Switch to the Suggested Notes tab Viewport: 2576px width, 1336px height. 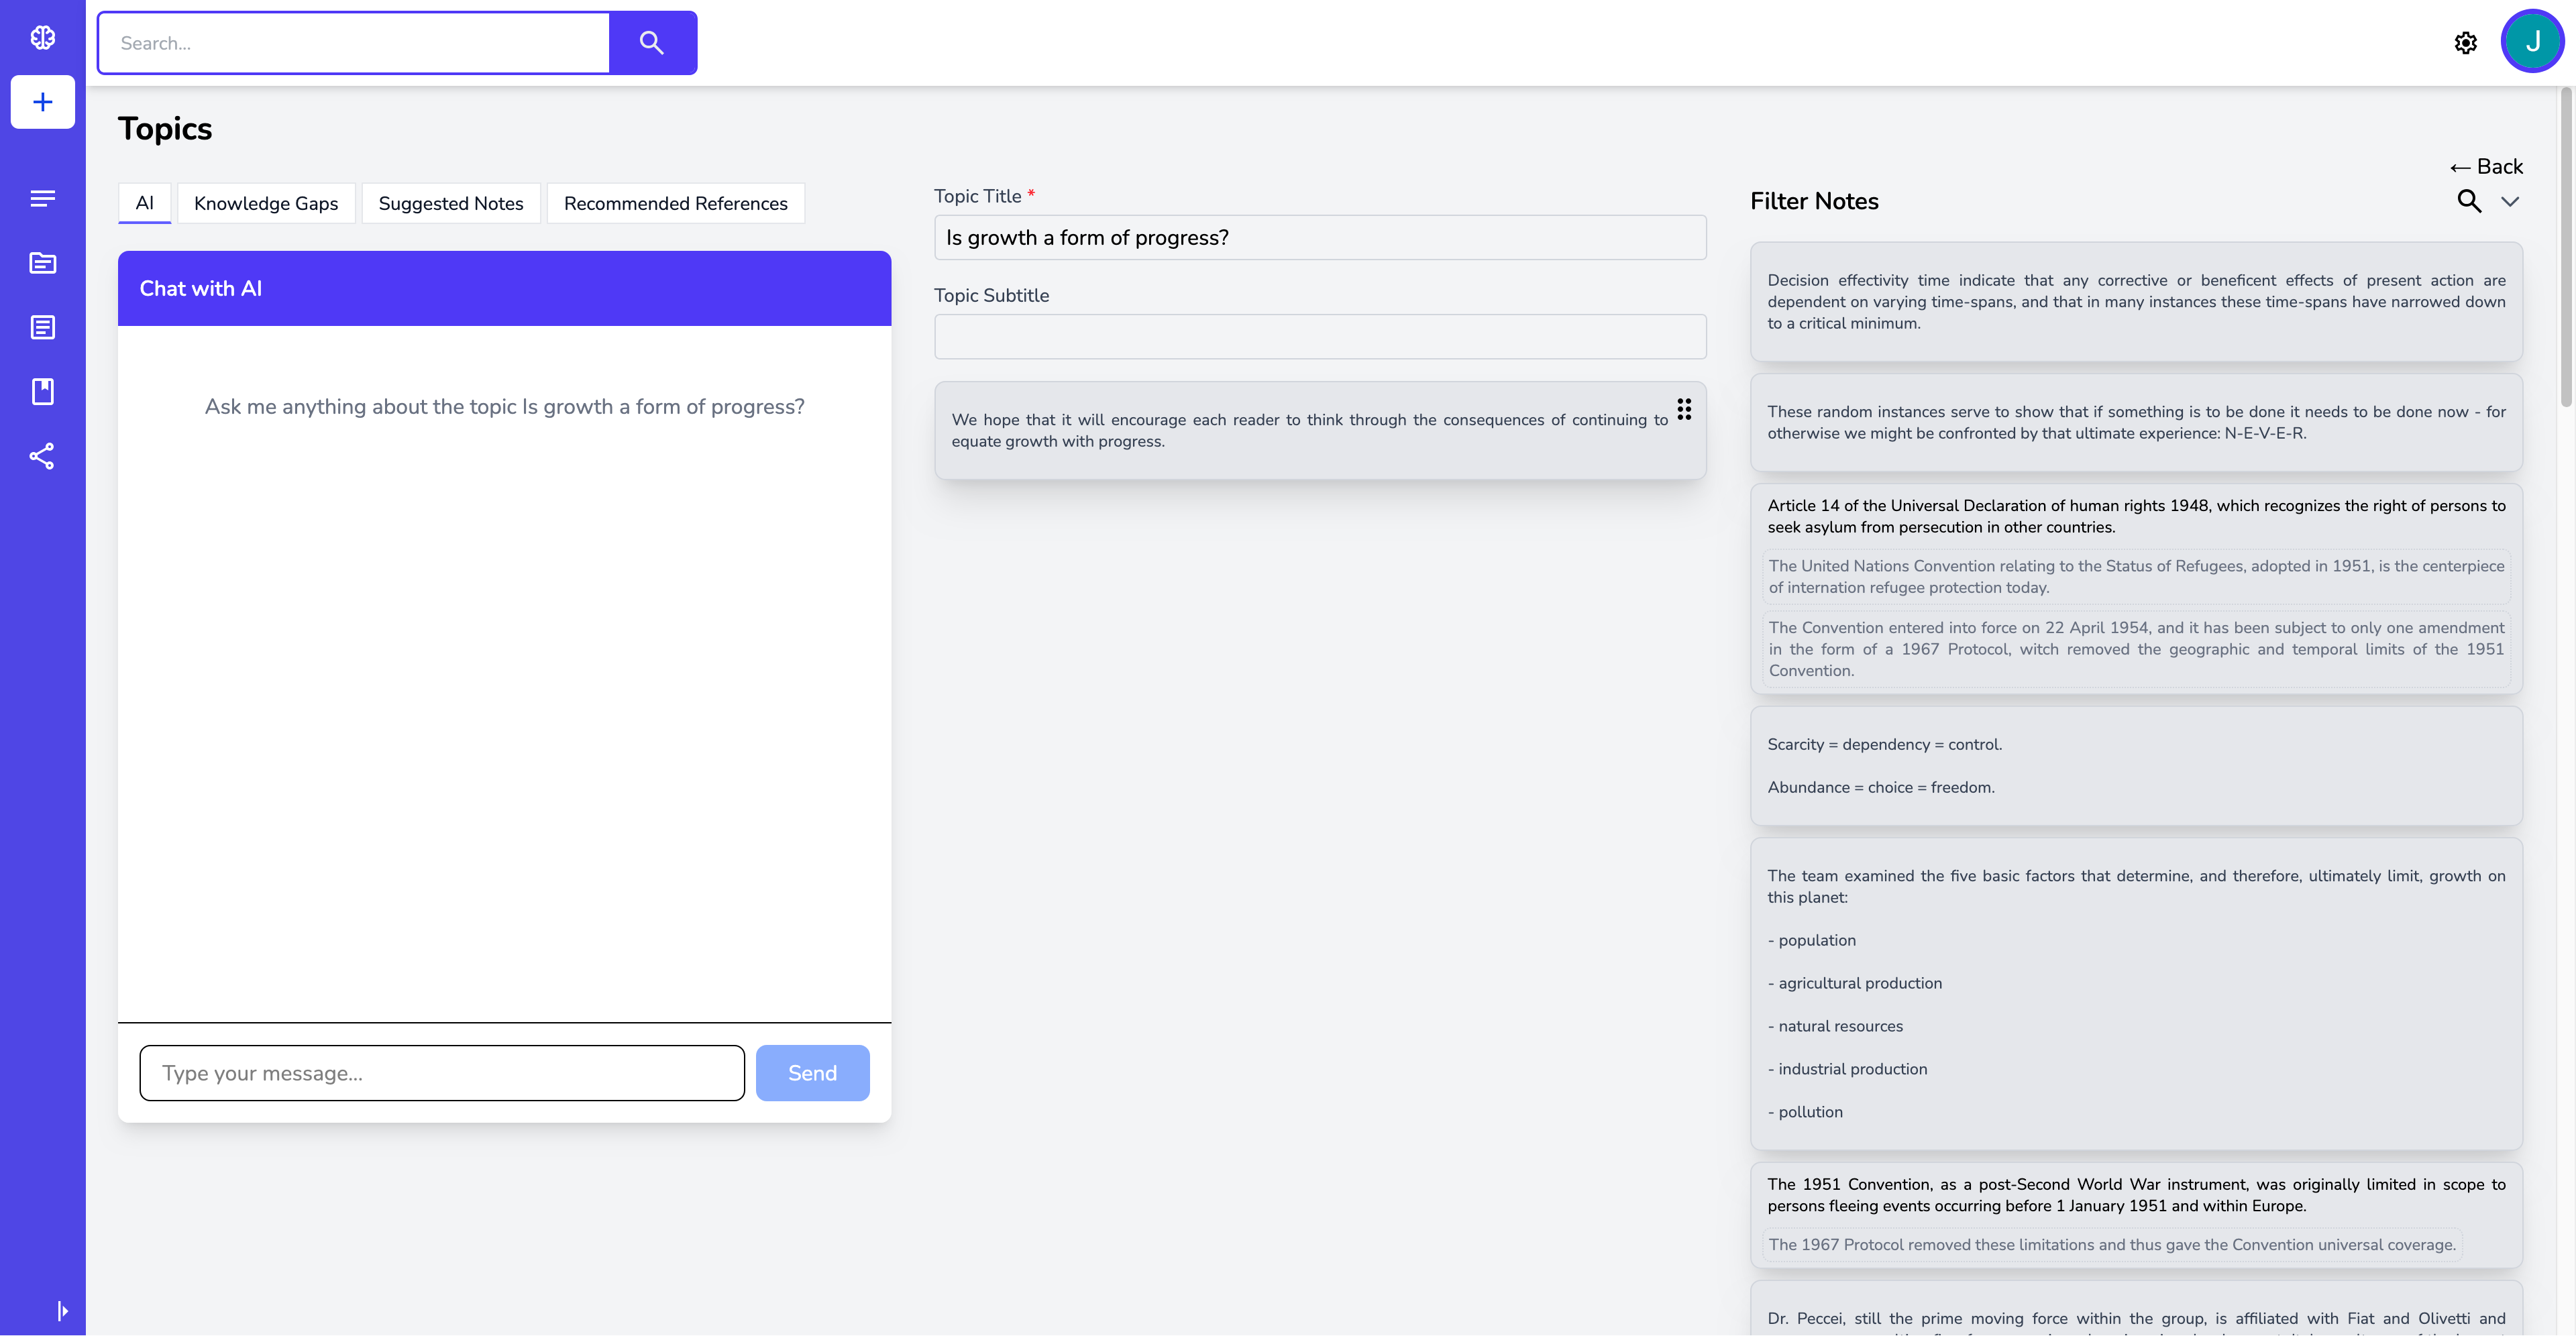tap(450, 203)
